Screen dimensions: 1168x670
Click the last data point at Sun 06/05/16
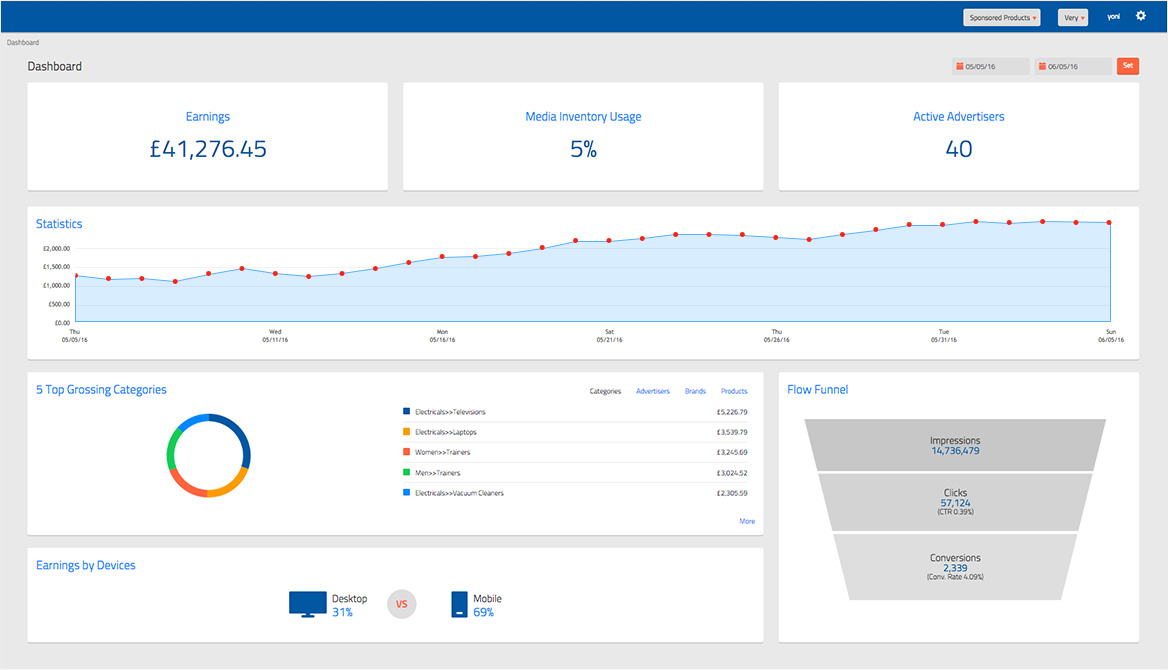pyautogui.click(x=1109, y=222)
